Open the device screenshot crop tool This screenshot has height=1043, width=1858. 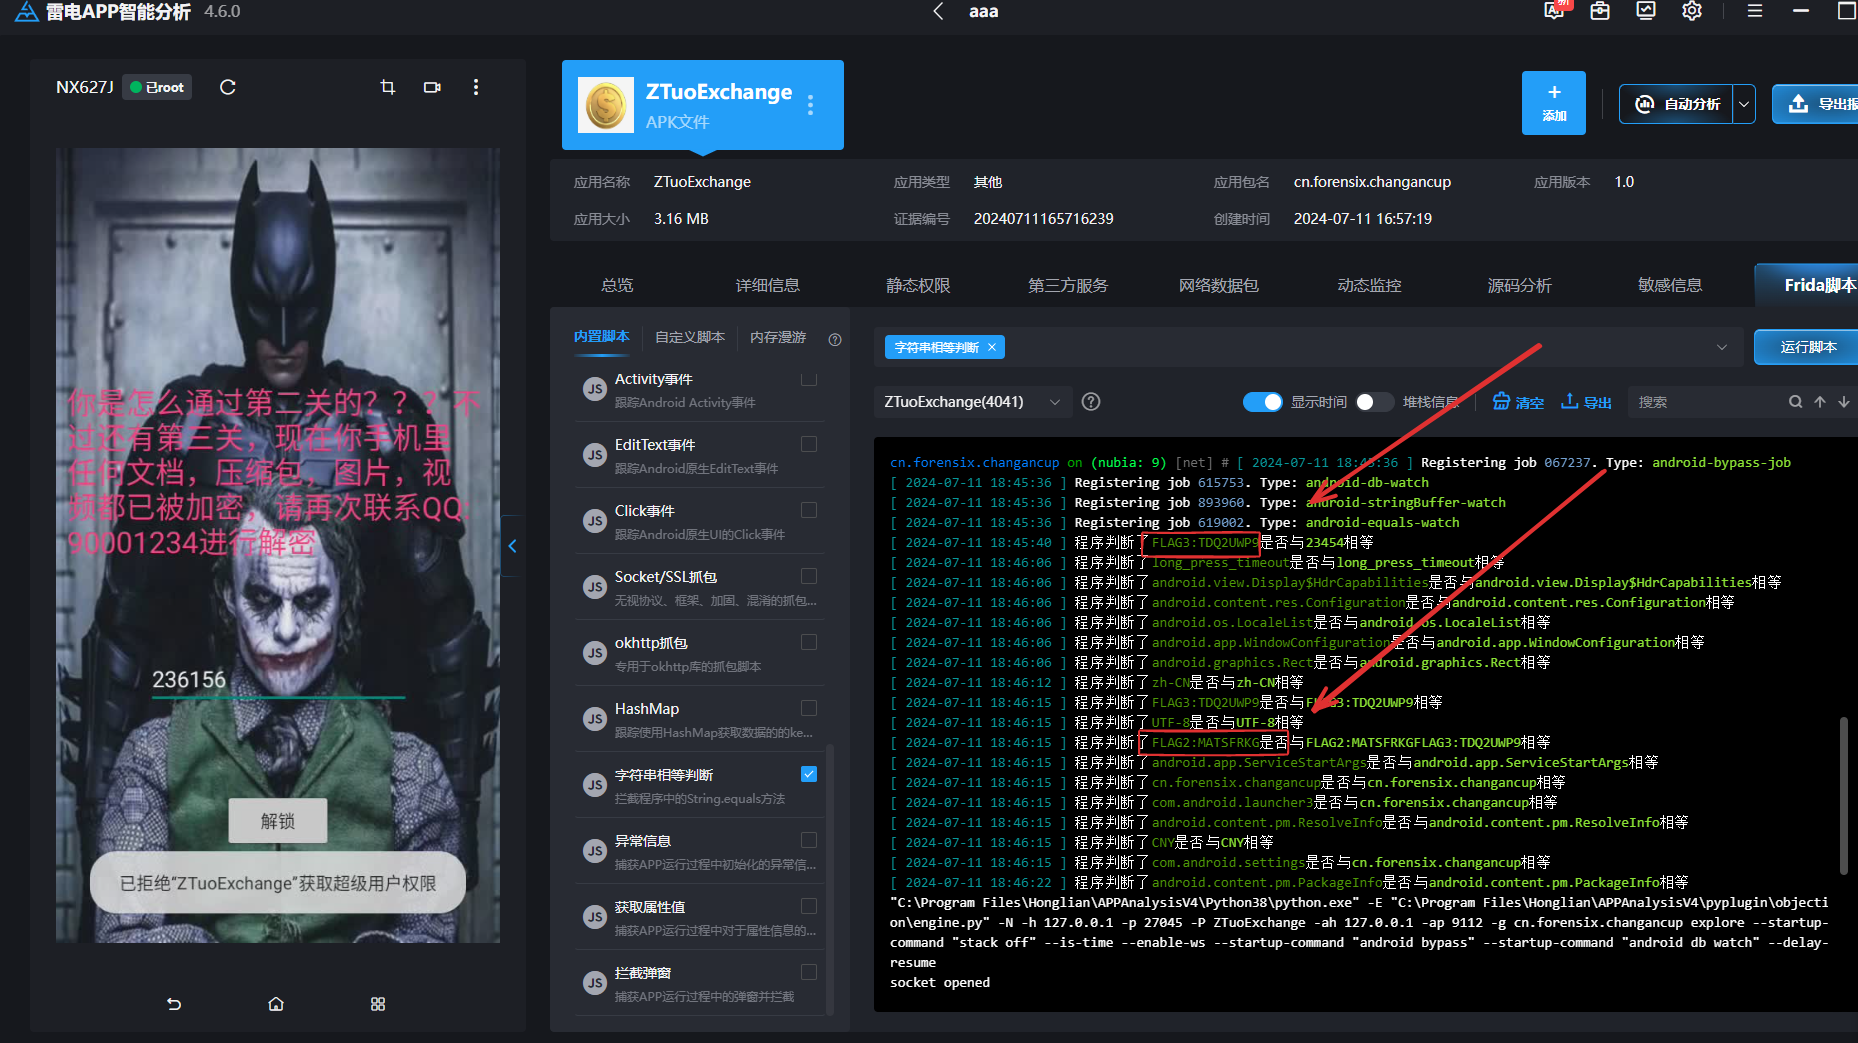tap(388, 87)
